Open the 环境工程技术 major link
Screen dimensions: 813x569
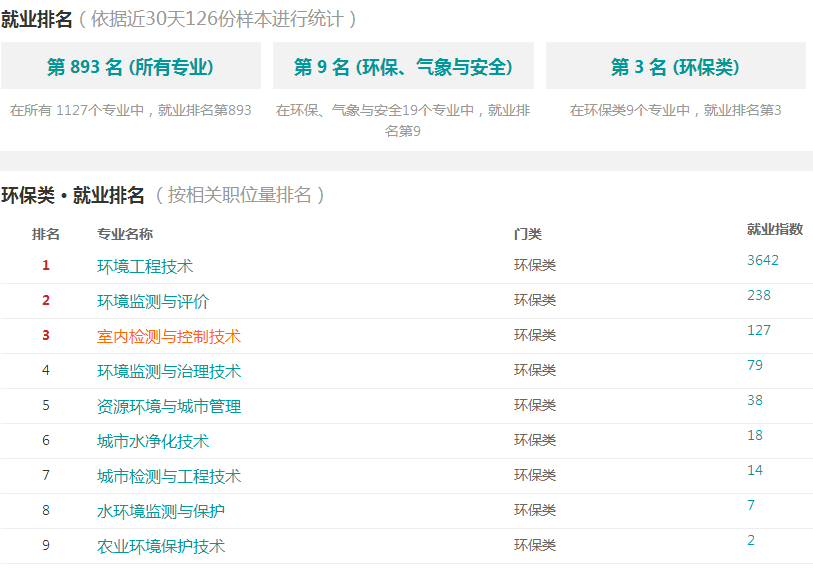145,267
